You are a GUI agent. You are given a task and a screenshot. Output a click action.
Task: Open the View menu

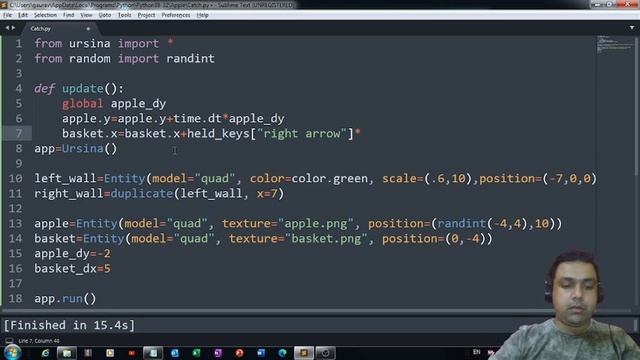(x=86, y=15)
